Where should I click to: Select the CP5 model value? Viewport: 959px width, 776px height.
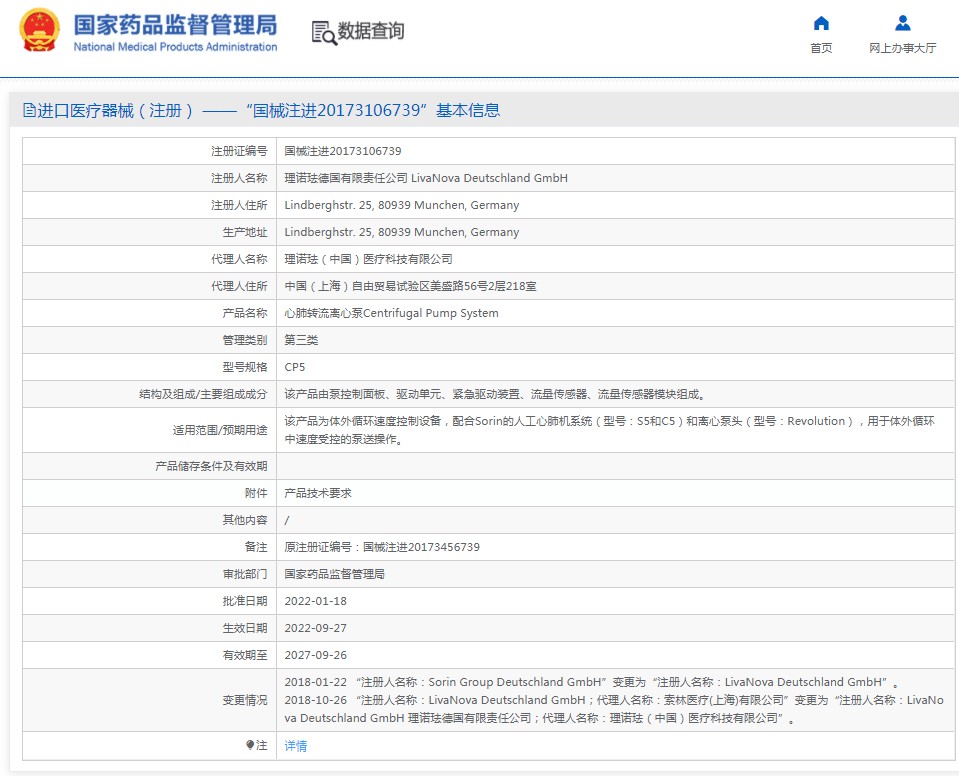click(295, 367)
